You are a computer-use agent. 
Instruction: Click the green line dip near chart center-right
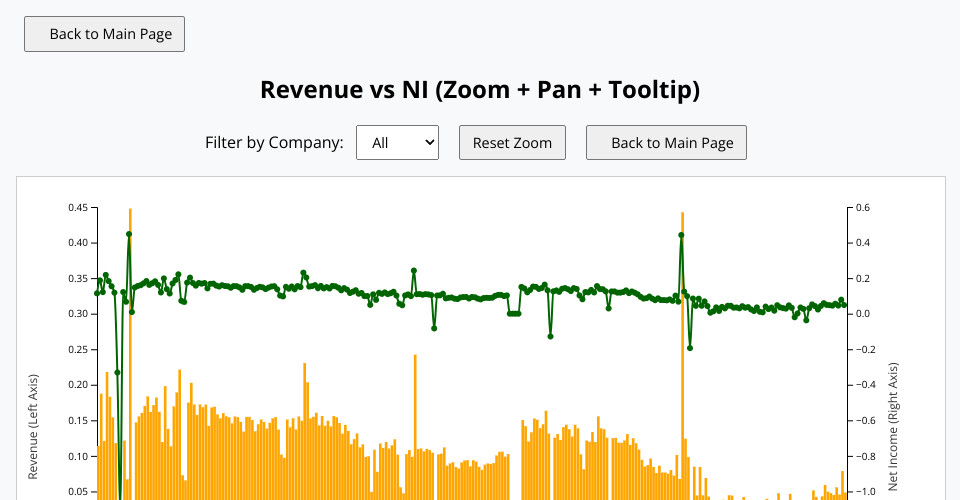(x=550, y=336)
